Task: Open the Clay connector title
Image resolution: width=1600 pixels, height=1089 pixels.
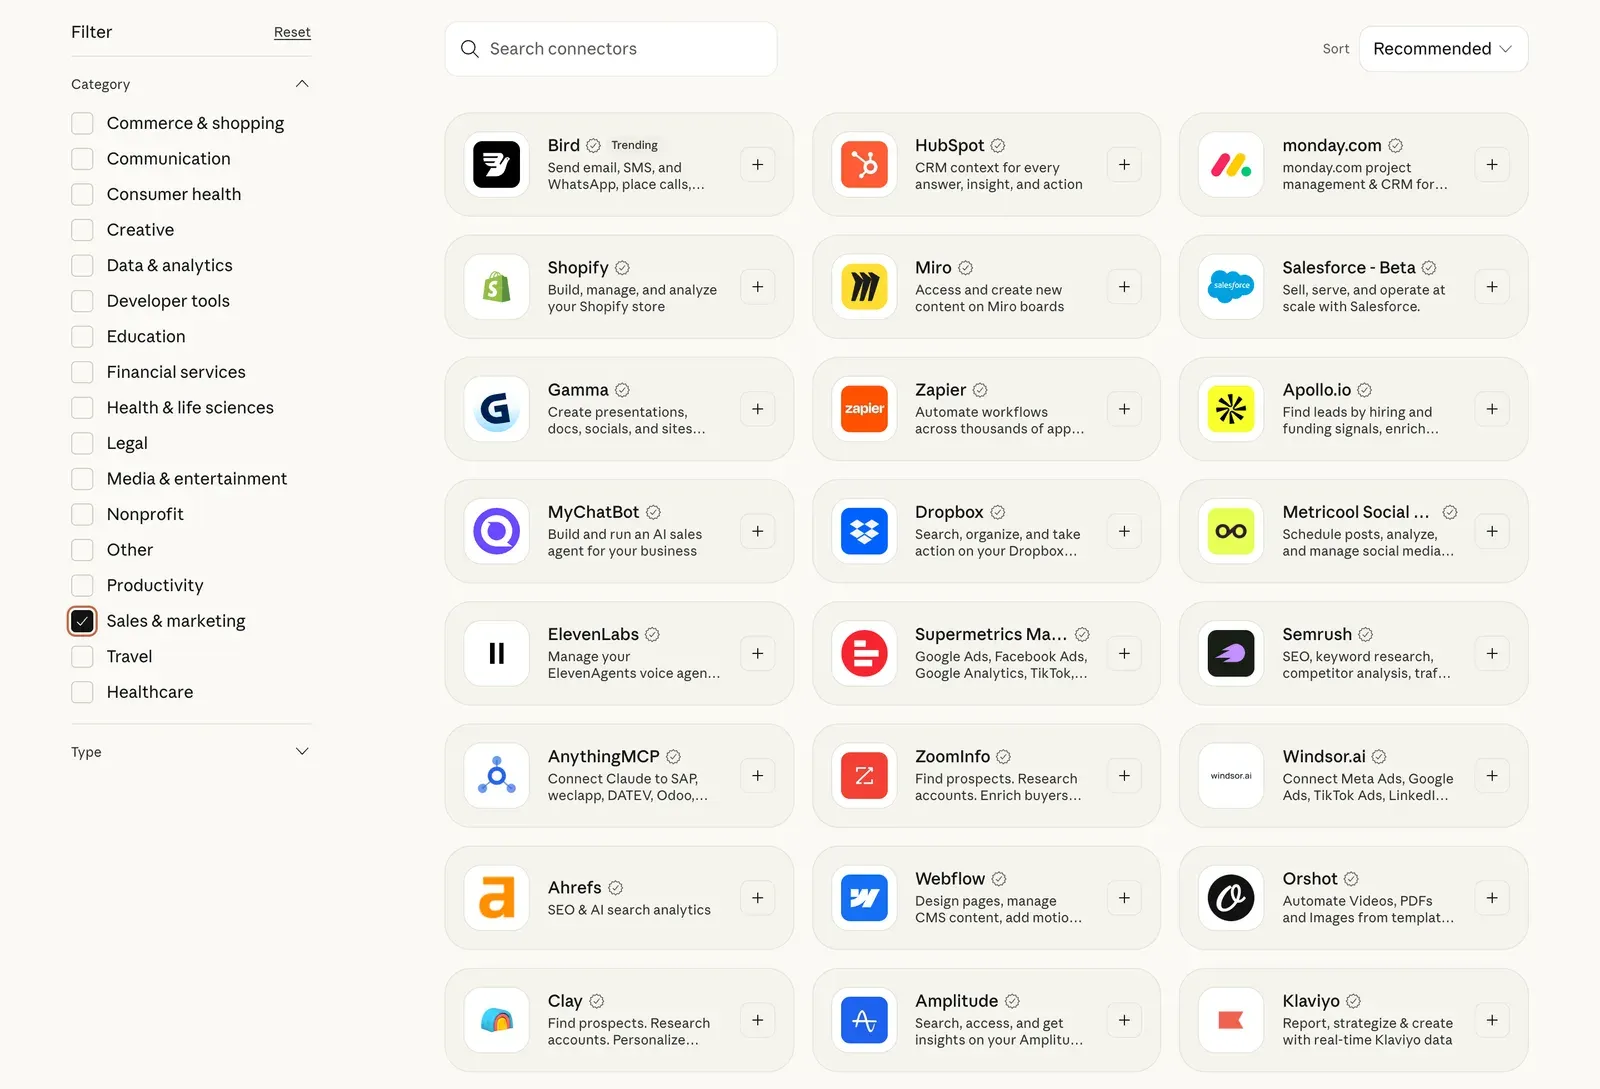Action: [x=565, y=1001]
